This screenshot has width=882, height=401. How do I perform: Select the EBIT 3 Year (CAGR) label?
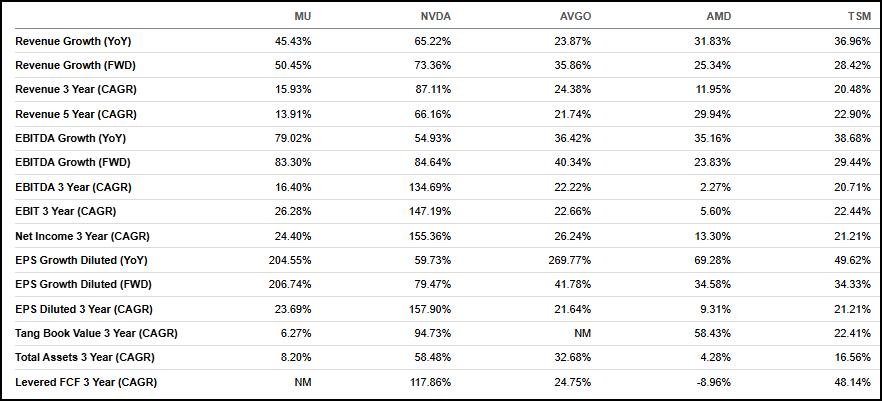click(x=66, y=211)
